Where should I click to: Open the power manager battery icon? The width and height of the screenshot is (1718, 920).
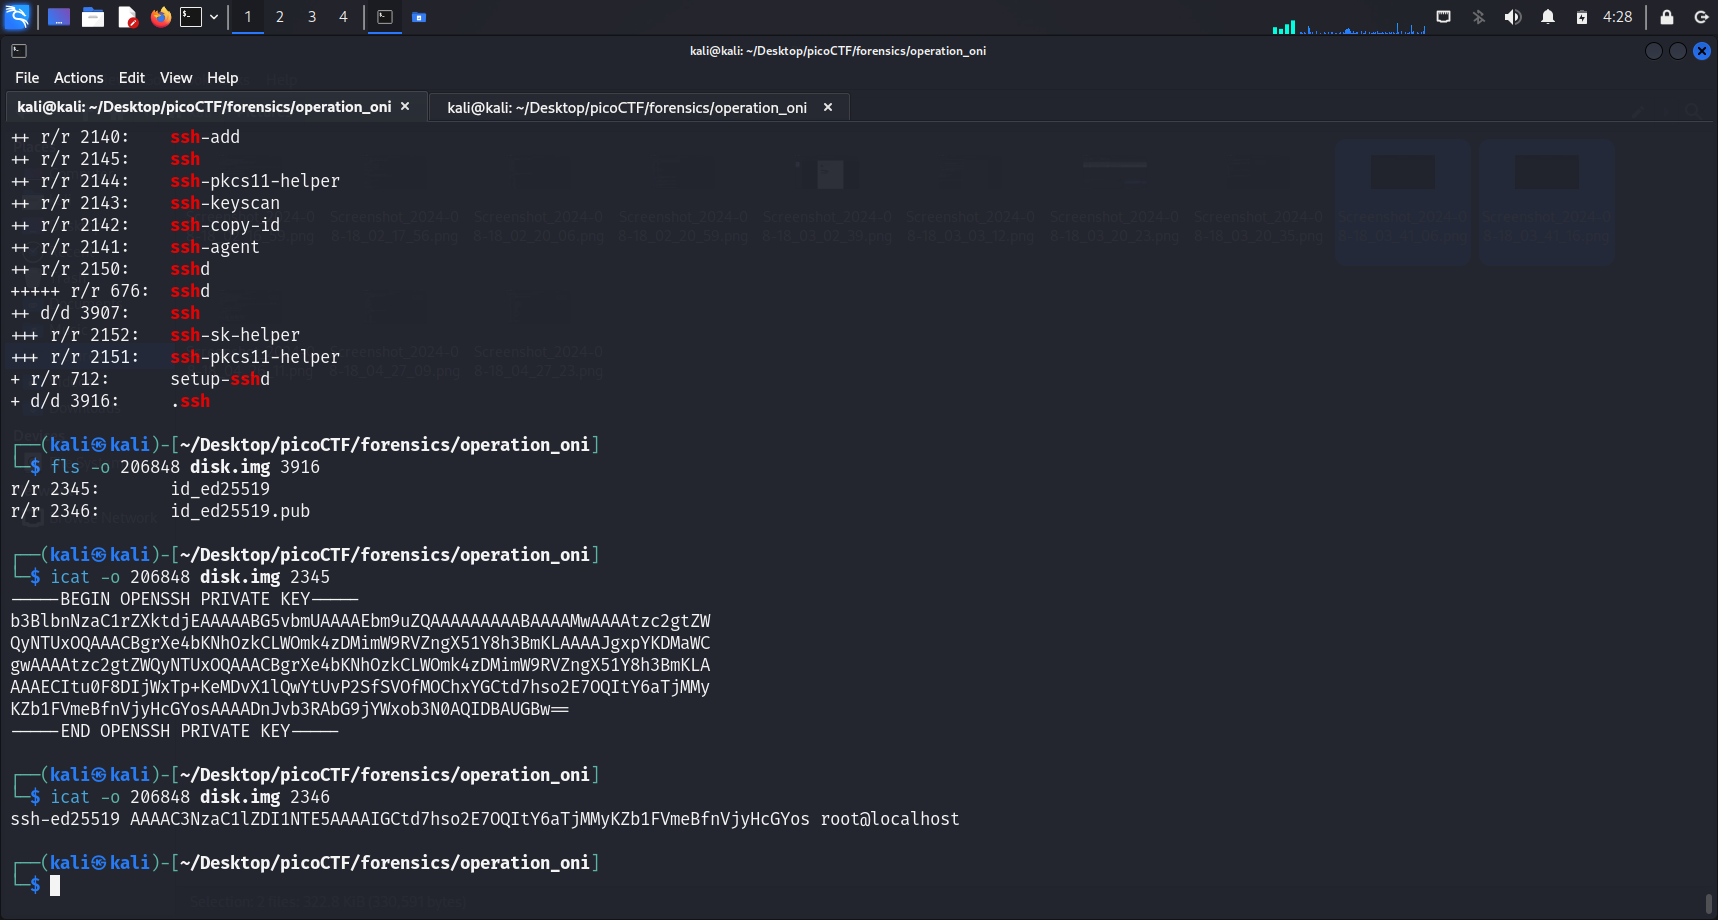[x=1581, y=17]
